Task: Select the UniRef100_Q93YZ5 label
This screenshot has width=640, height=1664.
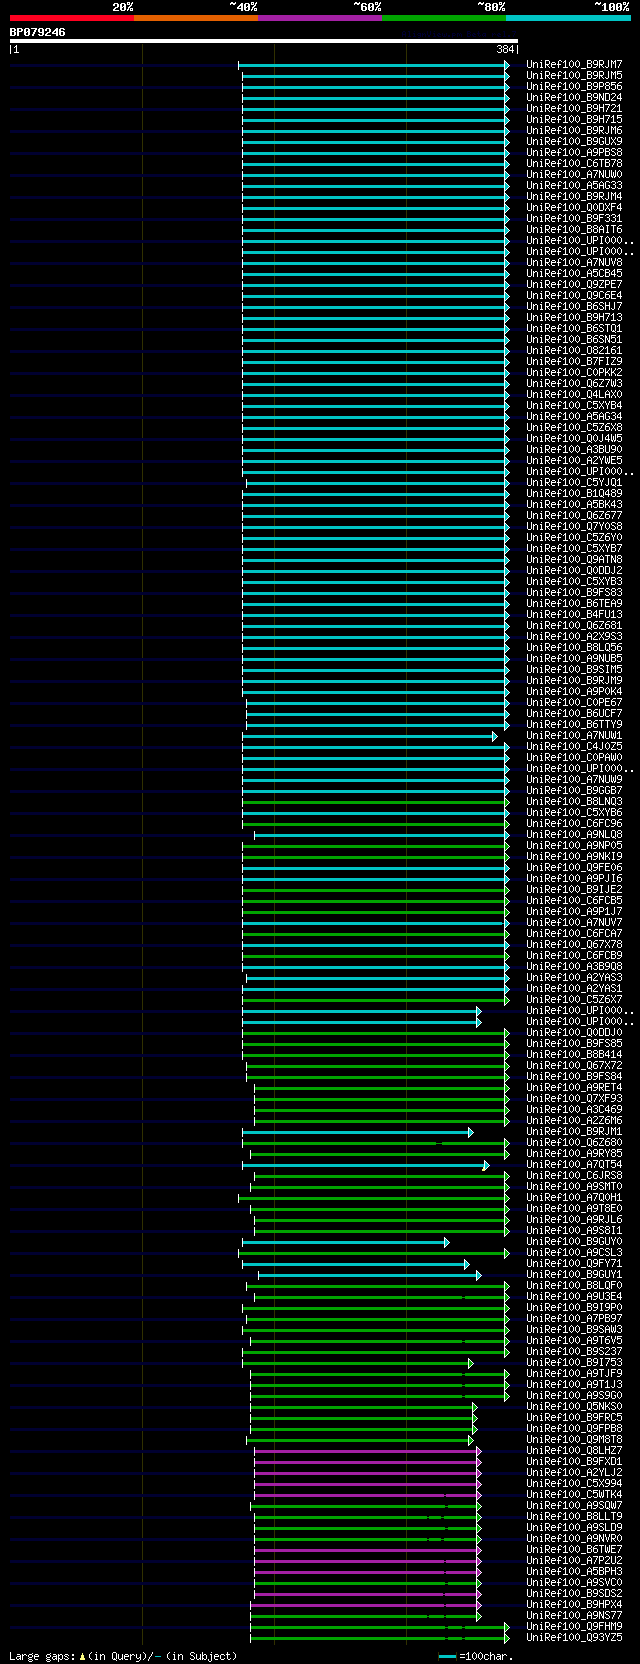Action: (x=574, y=1638)
